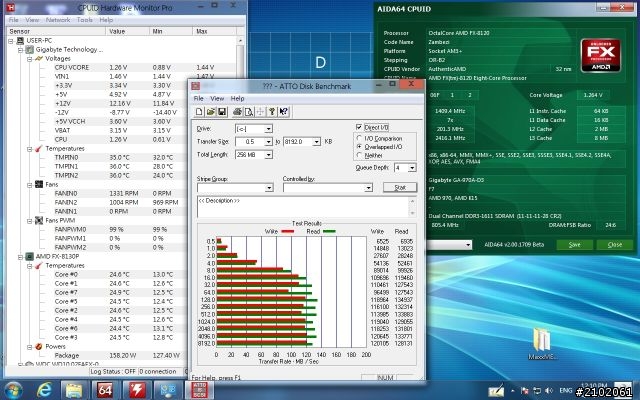The image size is (640, 400).
Task: Click the context help arrow icon in ATTO toolbar
Action: 284,111
